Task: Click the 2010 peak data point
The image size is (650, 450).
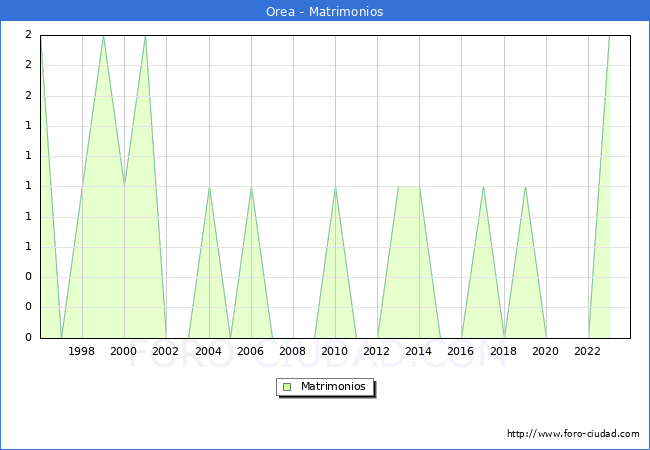Action: pyautogui.click(x=335, y=187)
